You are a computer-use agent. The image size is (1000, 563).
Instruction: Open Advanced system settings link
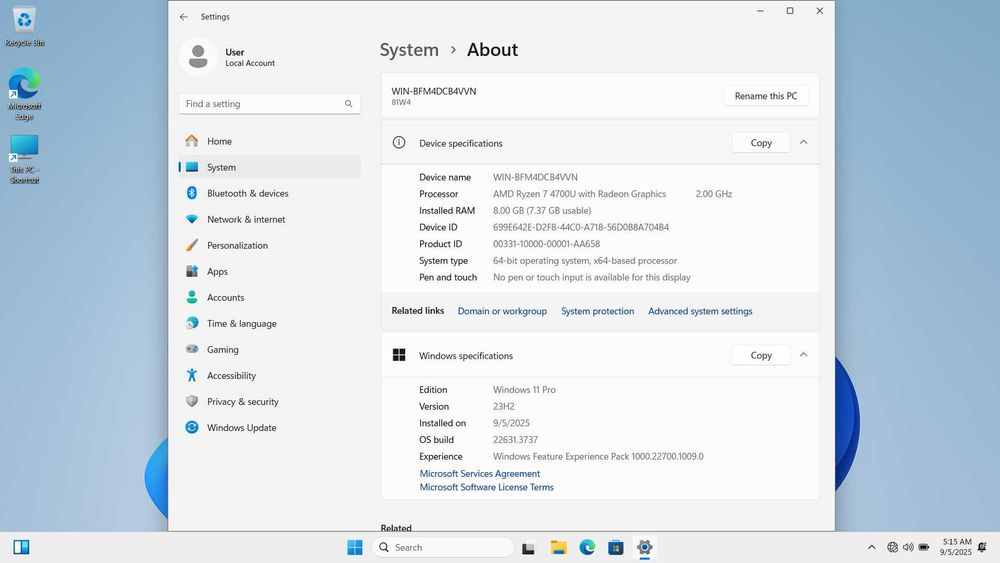pyautogui.click(x=700, y=311)
